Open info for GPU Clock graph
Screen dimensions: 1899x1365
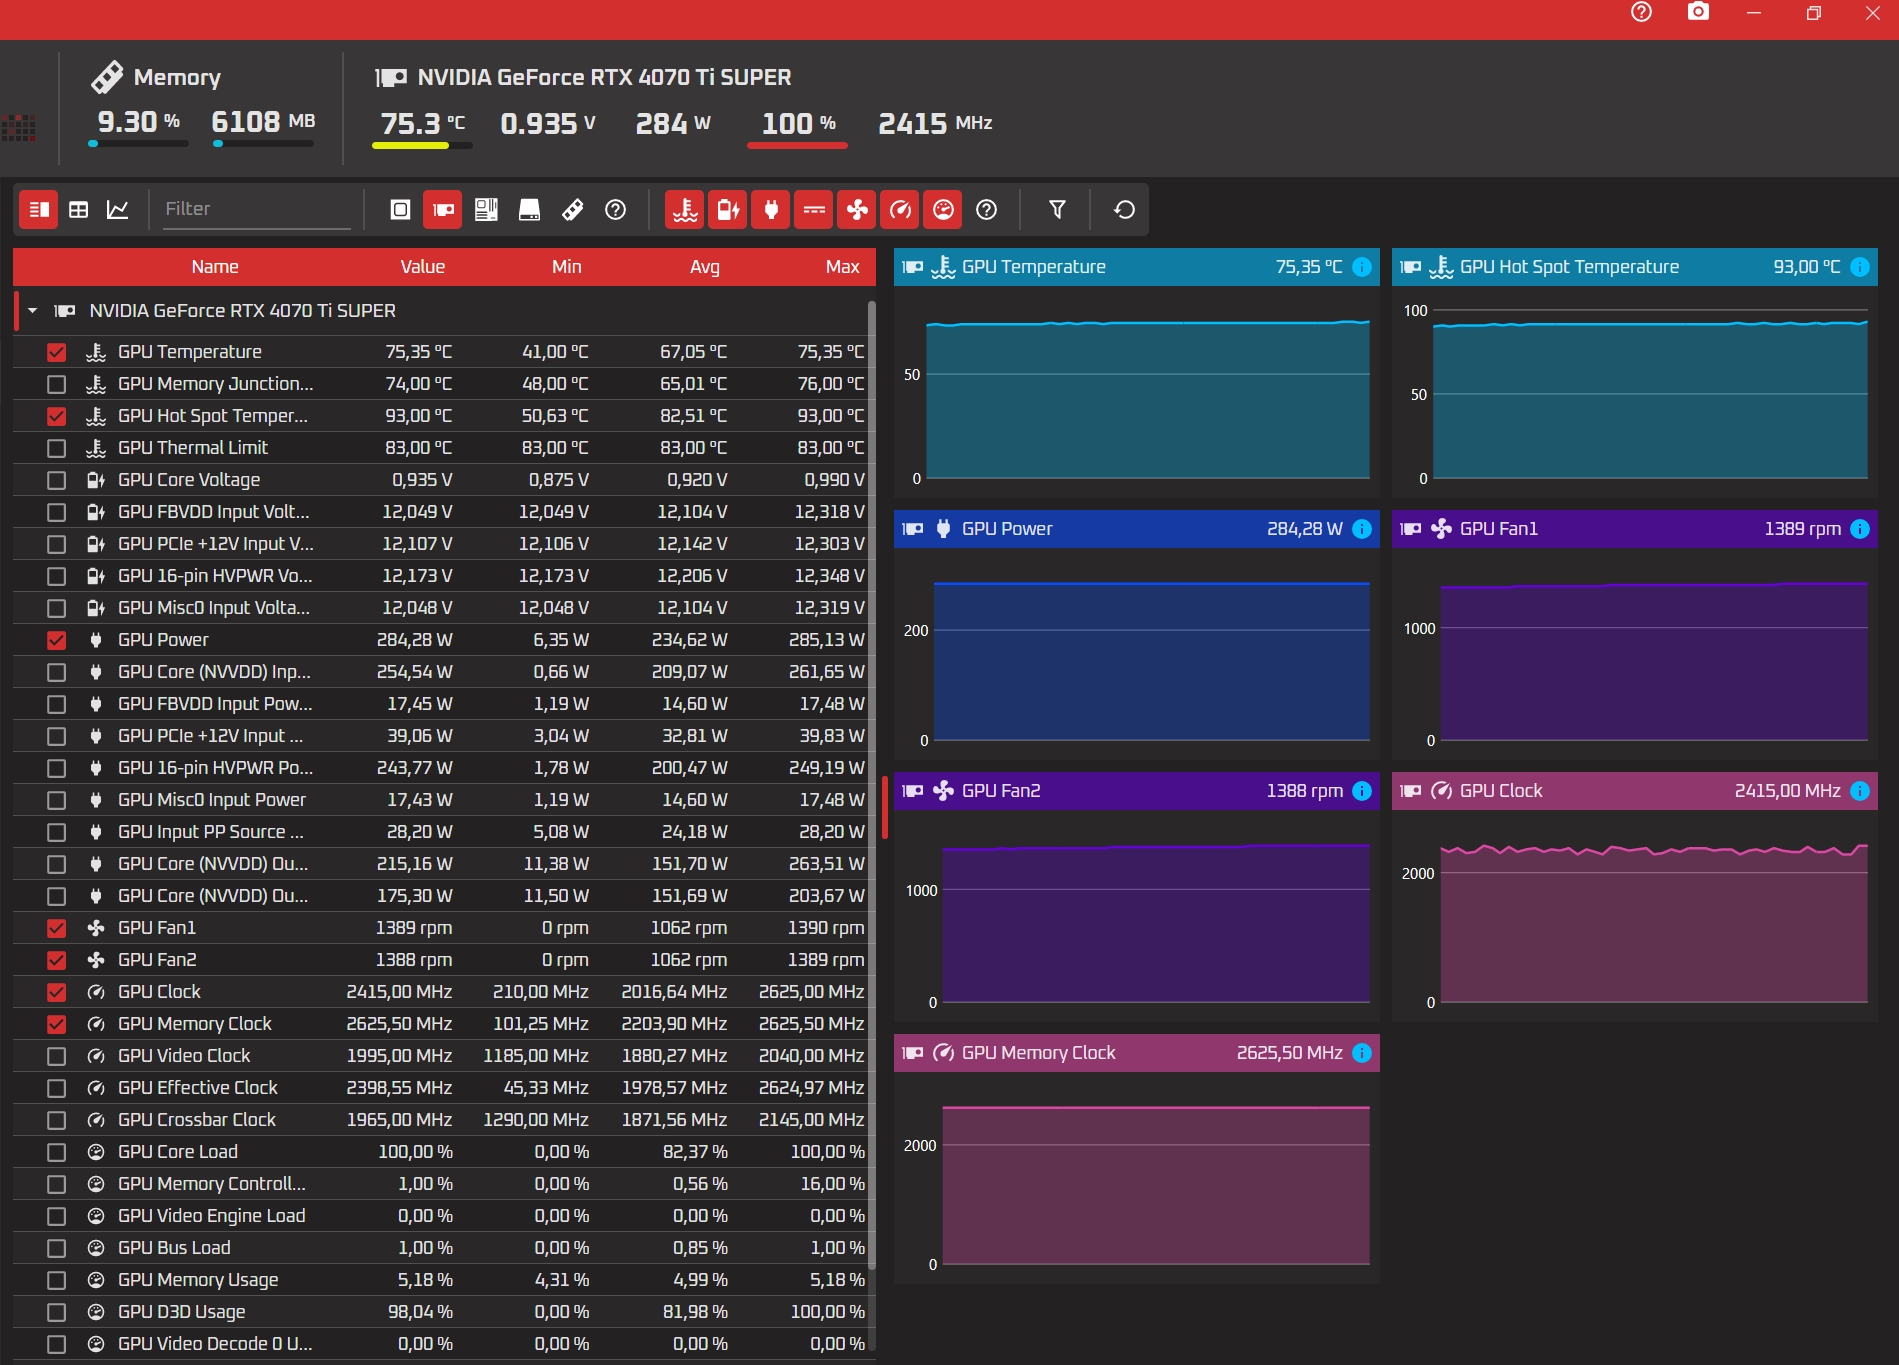pos(1860,791)
